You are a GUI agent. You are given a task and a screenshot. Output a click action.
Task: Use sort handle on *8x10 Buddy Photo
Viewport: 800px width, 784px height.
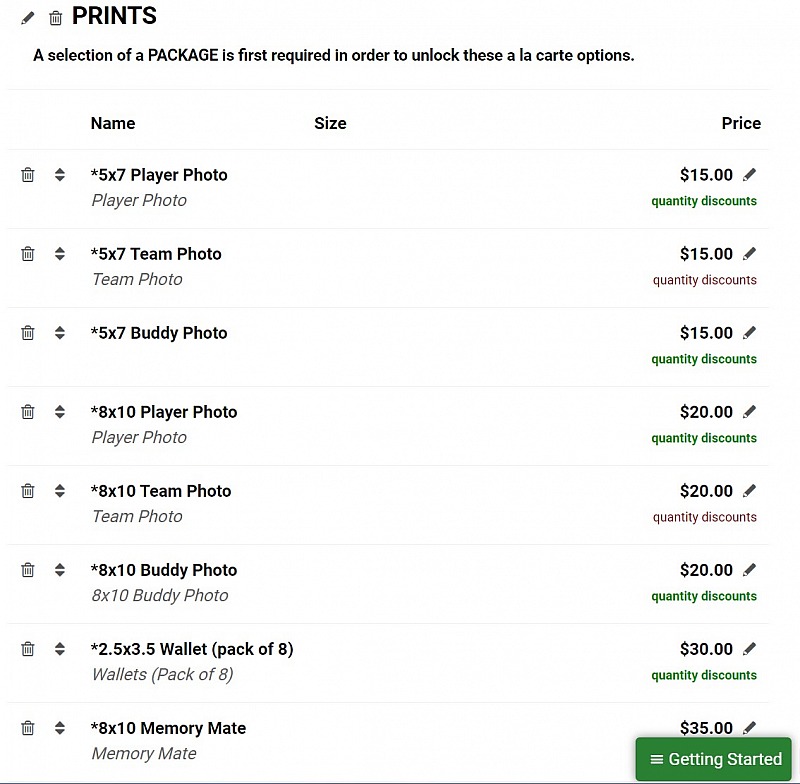click(x=60, y=570)
